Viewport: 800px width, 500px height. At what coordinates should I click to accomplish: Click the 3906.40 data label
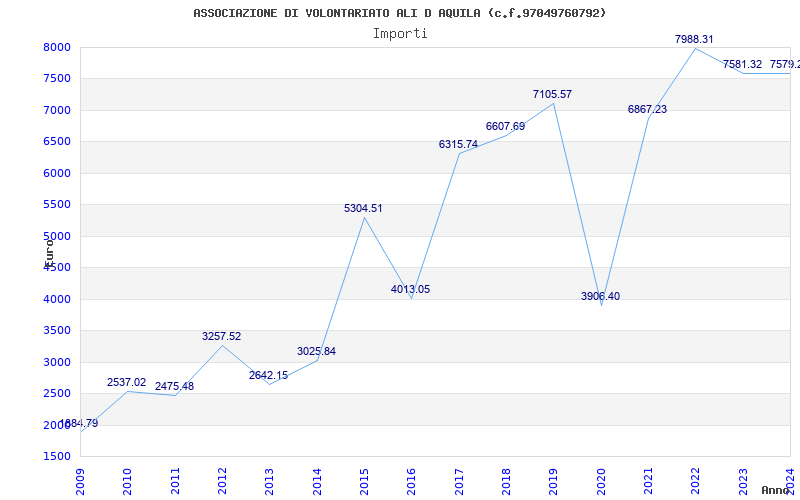point(601,296)
